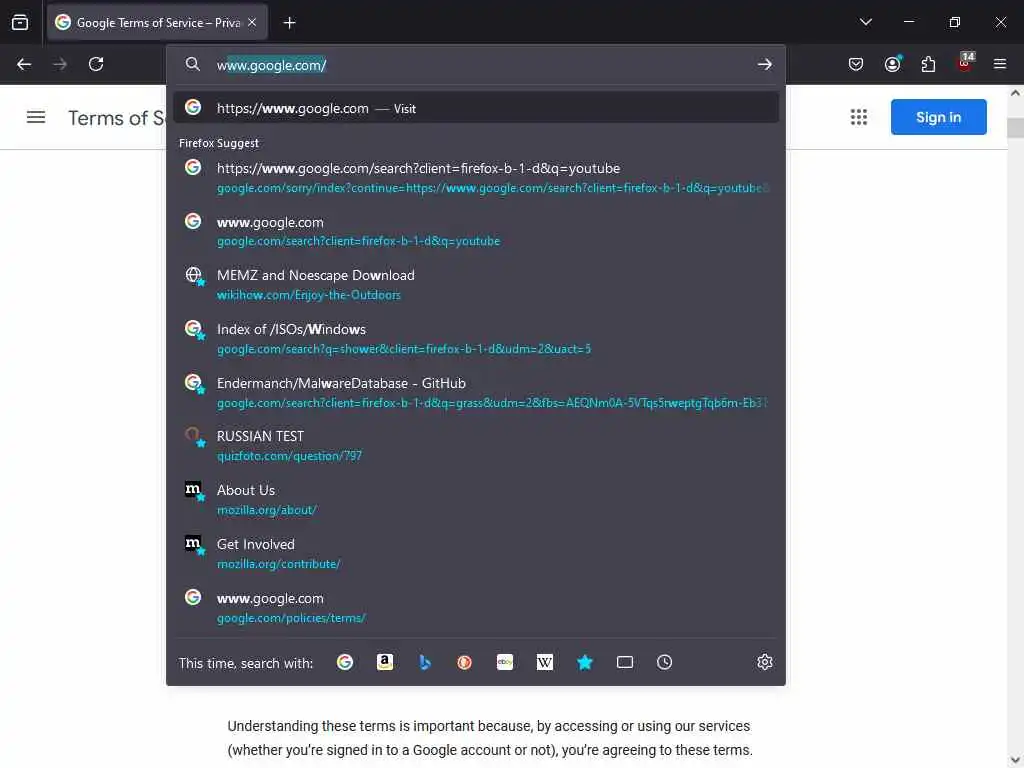Open the Firefox account icon

[x=892, y=64]
